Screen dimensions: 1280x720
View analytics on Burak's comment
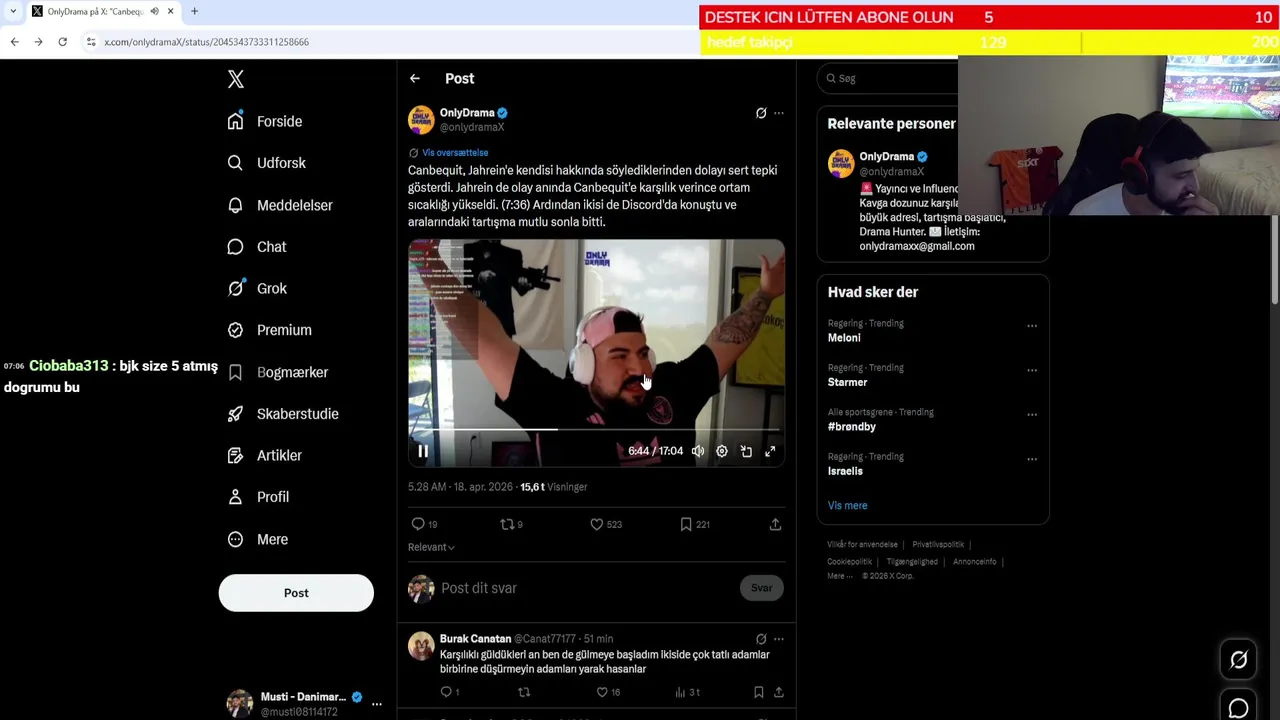tap(687, 692)
